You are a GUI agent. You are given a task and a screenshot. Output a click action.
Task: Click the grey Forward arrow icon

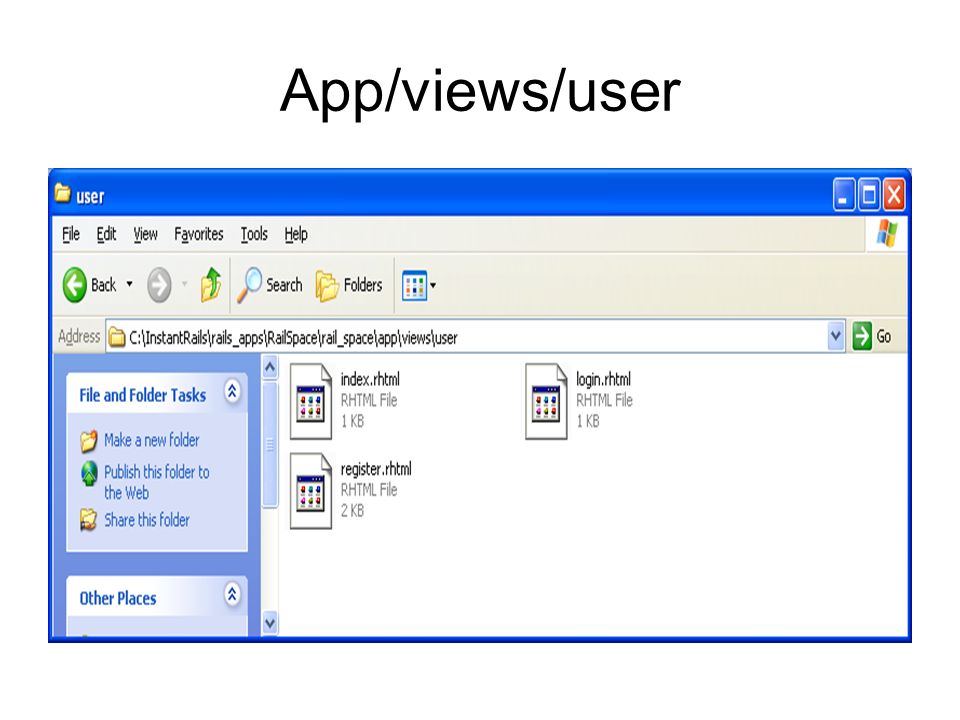[159, 285]
